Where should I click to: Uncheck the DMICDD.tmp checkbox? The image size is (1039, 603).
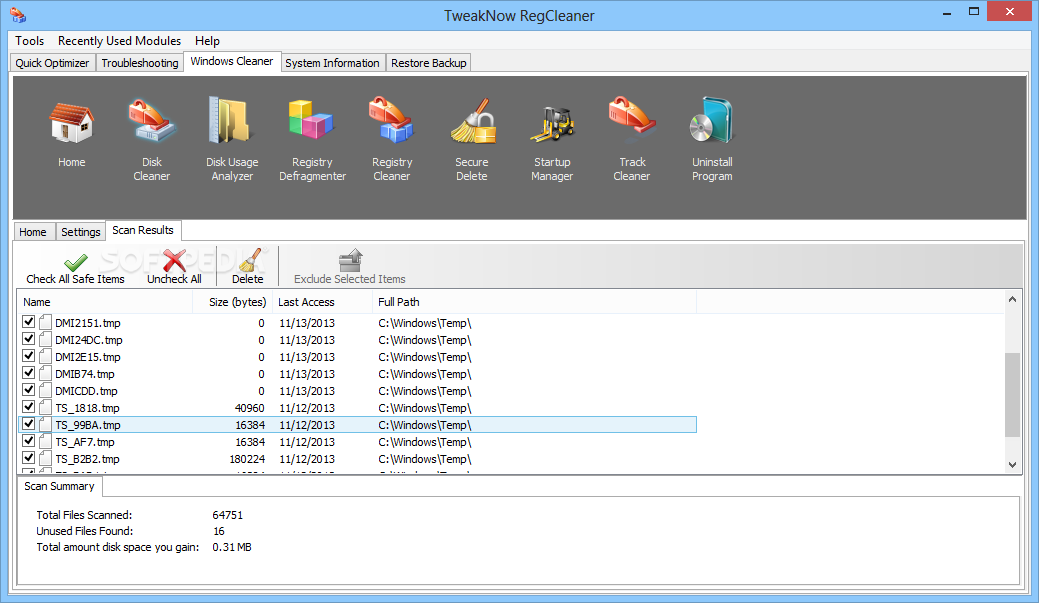(x=28, y=390)
